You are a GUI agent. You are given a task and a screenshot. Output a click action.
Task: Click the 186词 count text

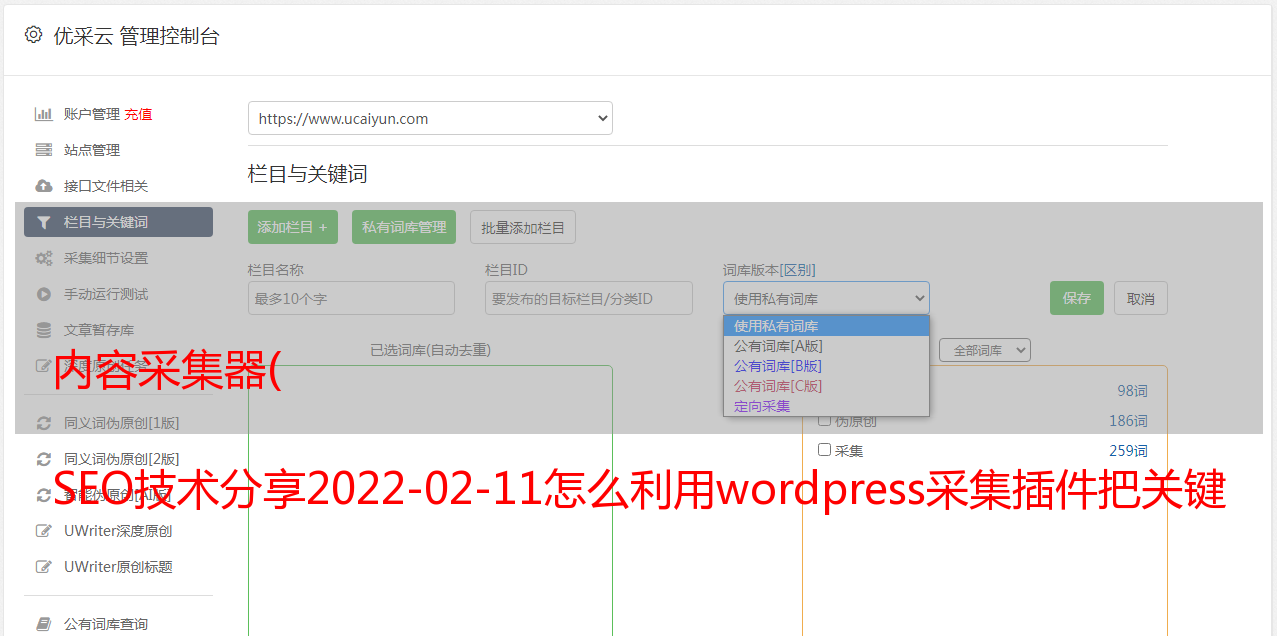(x=1129, y=421)
